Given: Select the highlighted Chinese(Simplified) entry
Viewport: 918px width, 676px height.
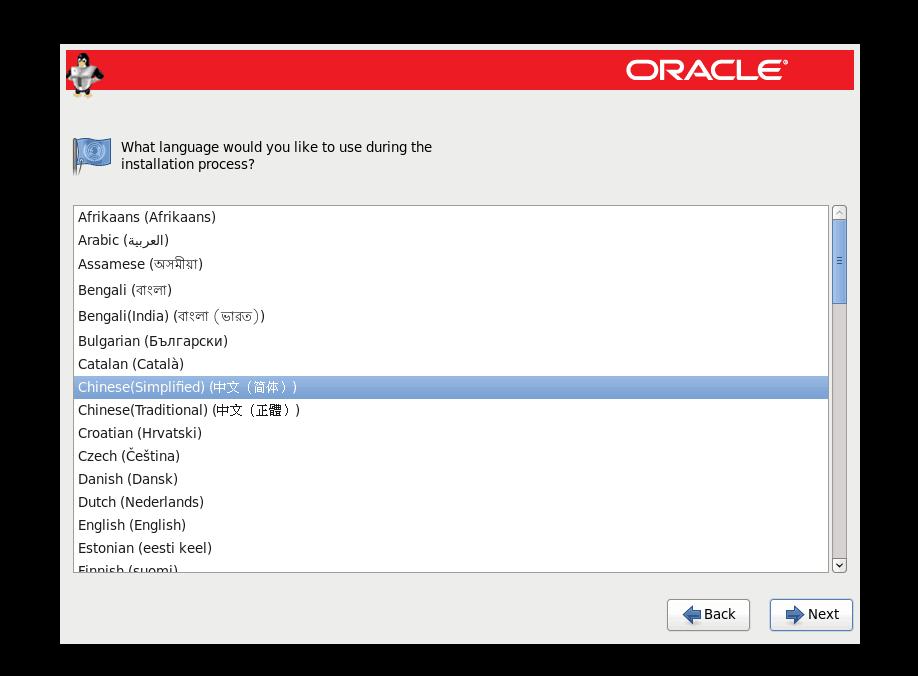Looking at the screenshot, I should pos(187,387).
